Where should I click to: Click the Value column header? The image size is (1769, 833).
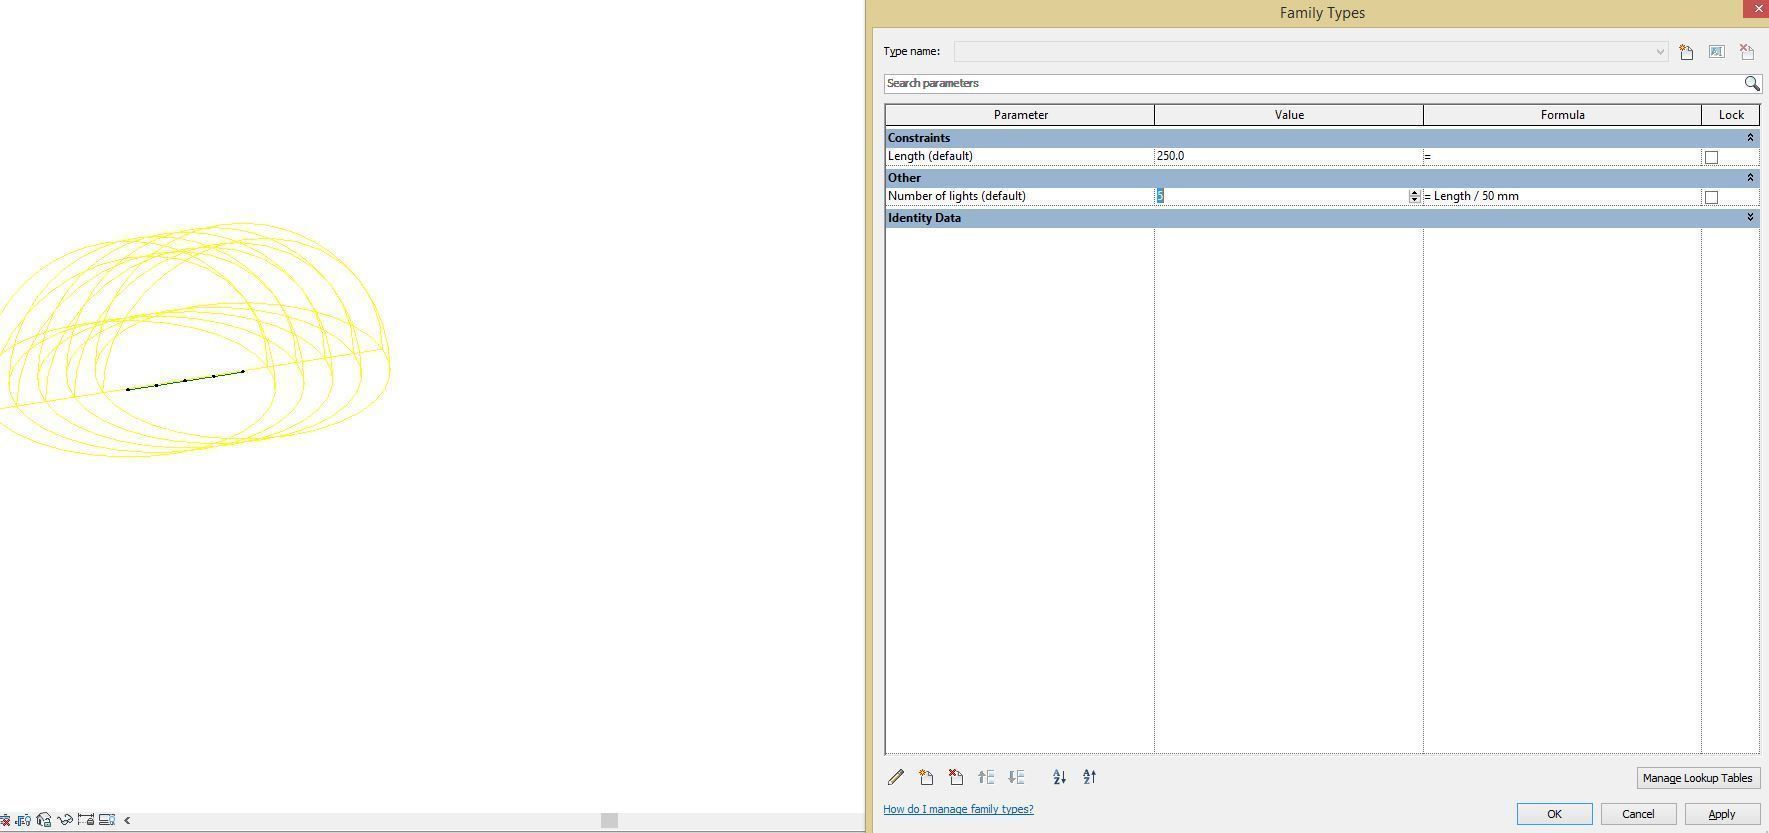coord(1289,115)
